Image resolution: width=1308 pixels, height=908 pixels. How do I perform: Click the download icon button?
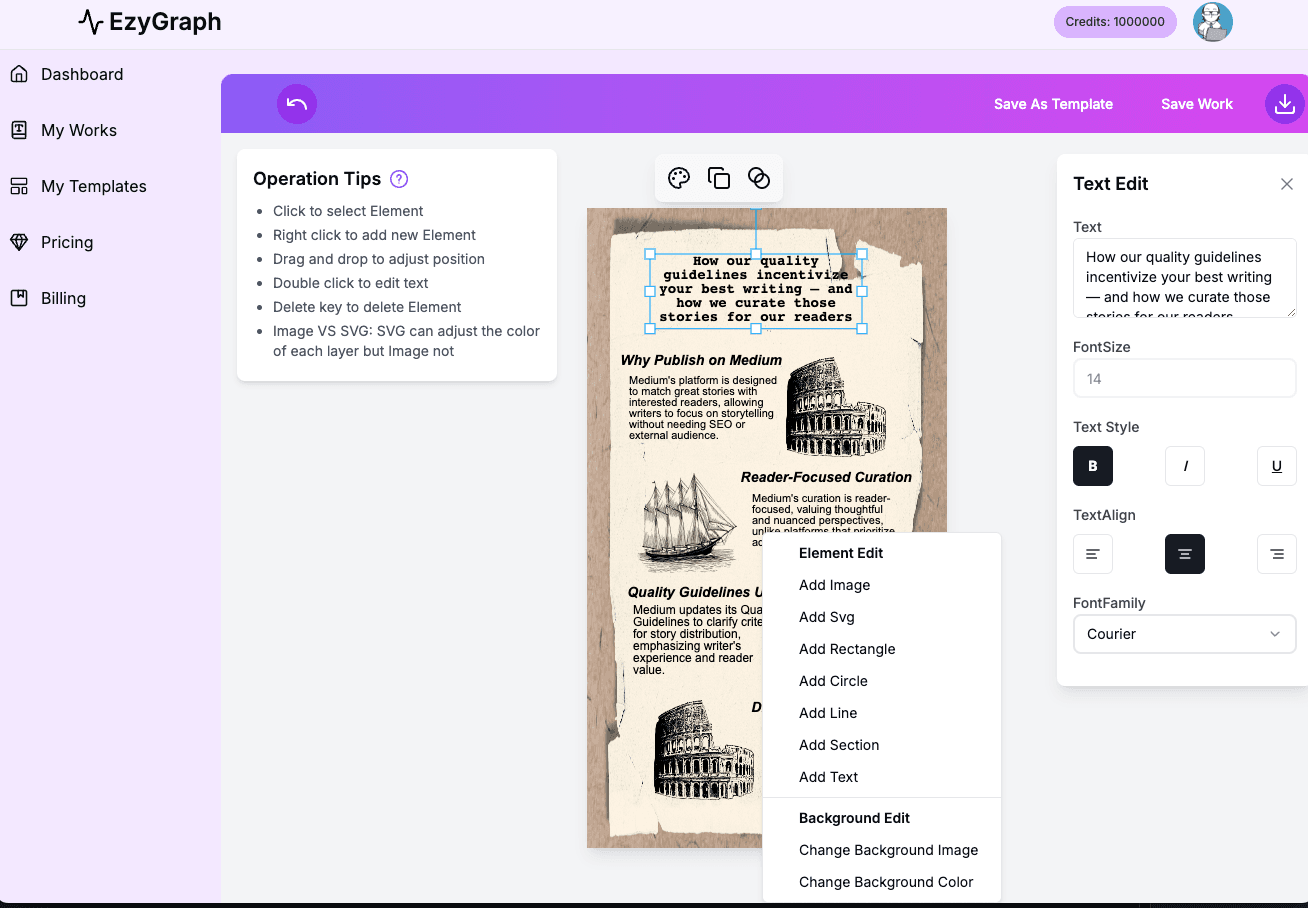[1285, 104]
